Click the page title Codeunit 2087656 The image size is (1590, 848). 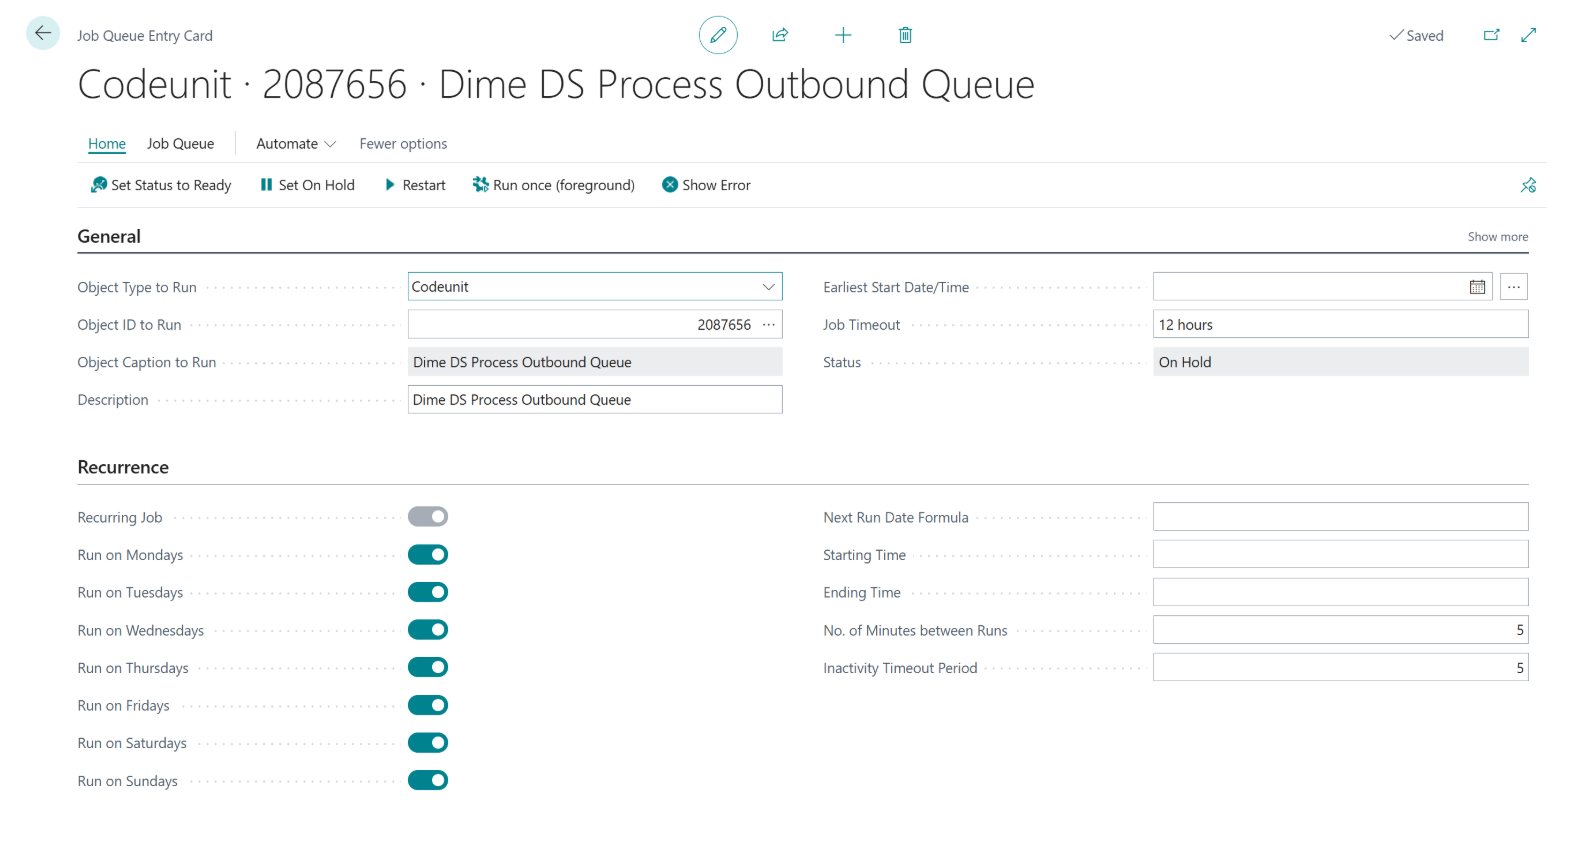coord(556,85)
